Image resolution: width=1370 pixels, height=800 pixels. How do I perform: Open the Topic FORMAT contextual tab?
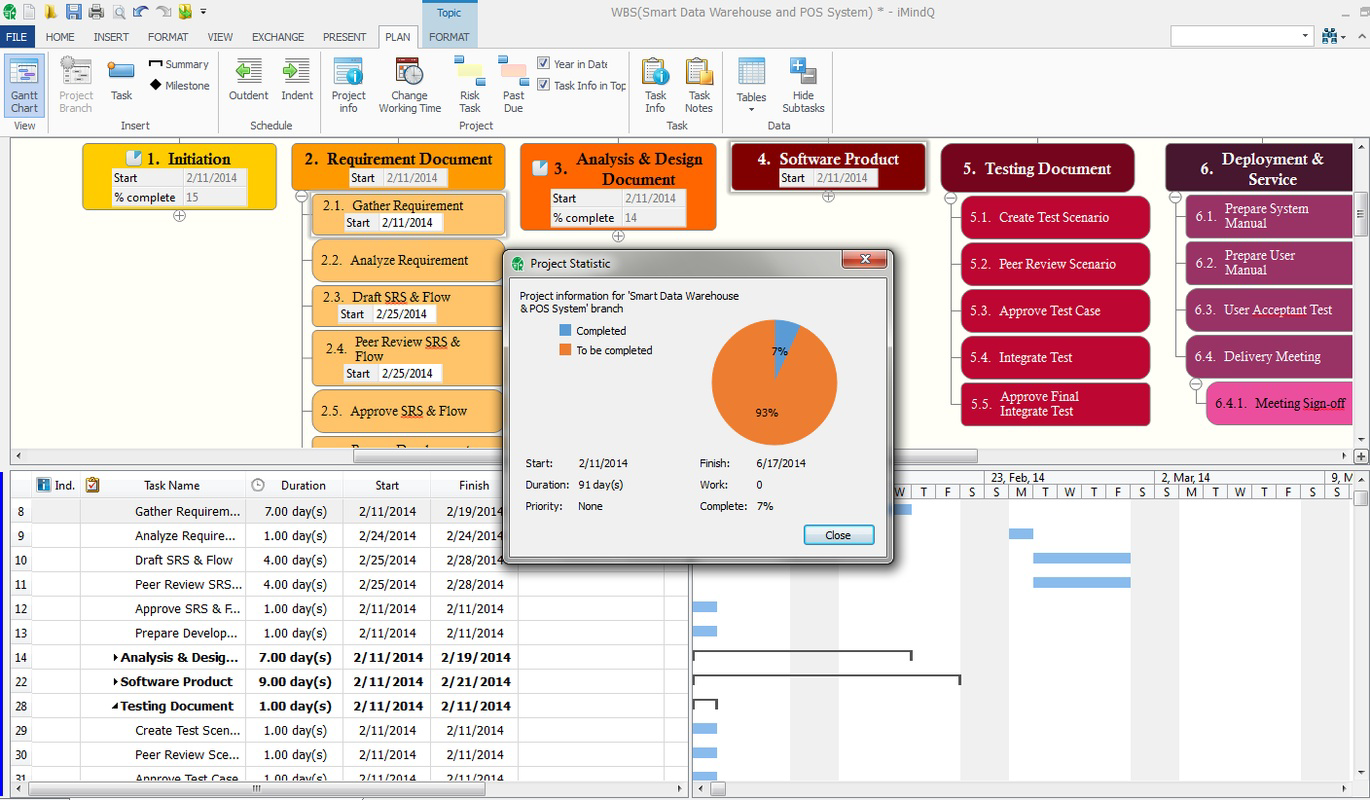coord(449,37)
